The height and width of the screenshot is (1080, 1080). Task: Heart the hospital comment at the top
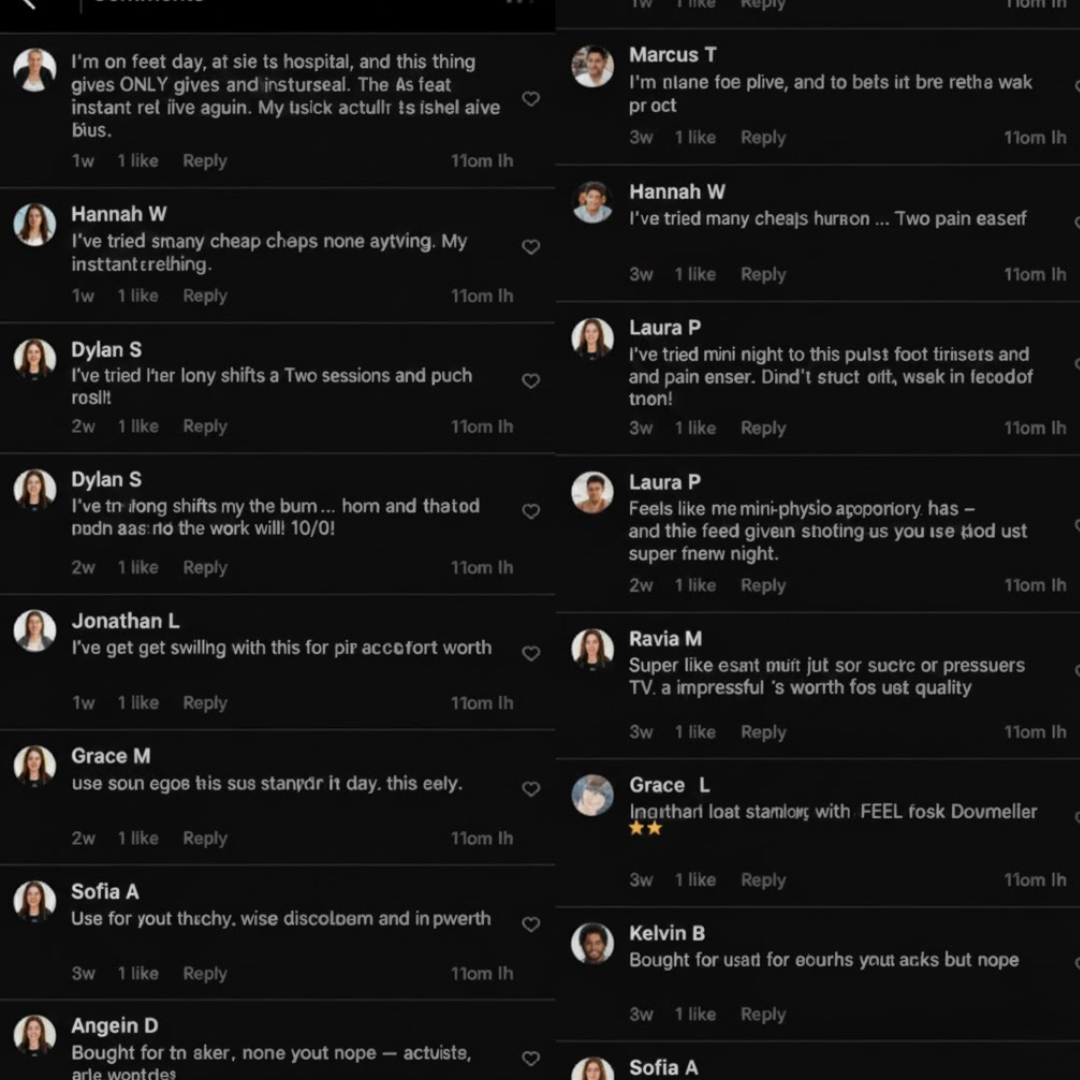coord(531,99)
